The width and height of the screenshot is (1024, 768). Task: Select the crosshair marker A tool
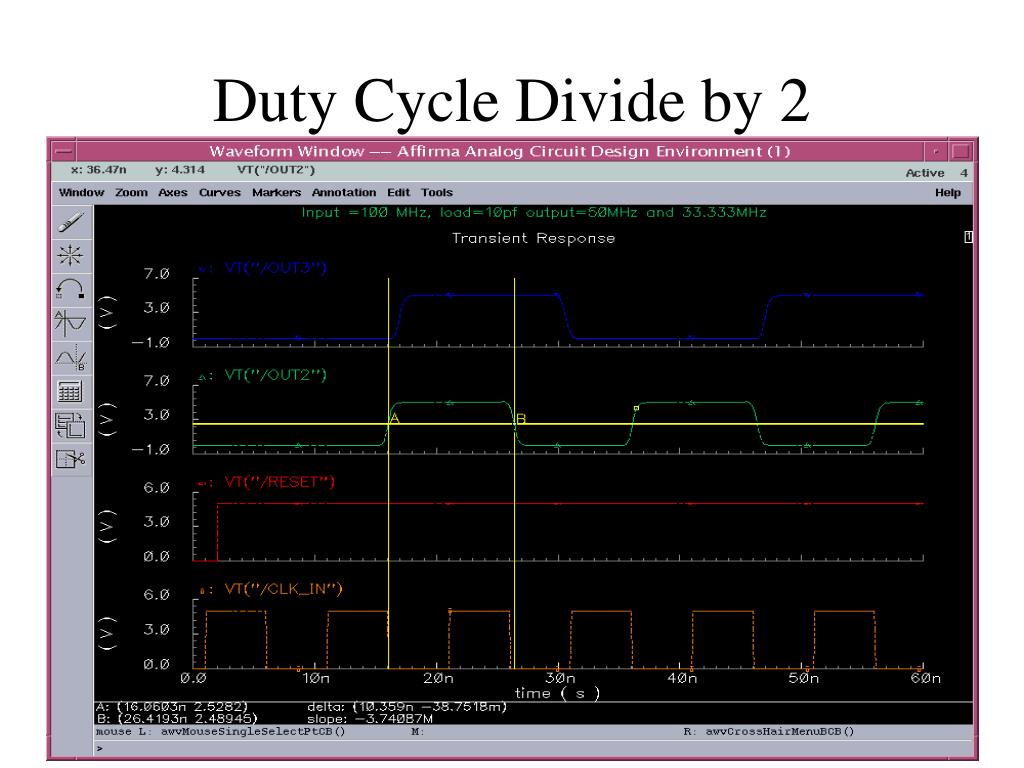click(x=71, y=323)
